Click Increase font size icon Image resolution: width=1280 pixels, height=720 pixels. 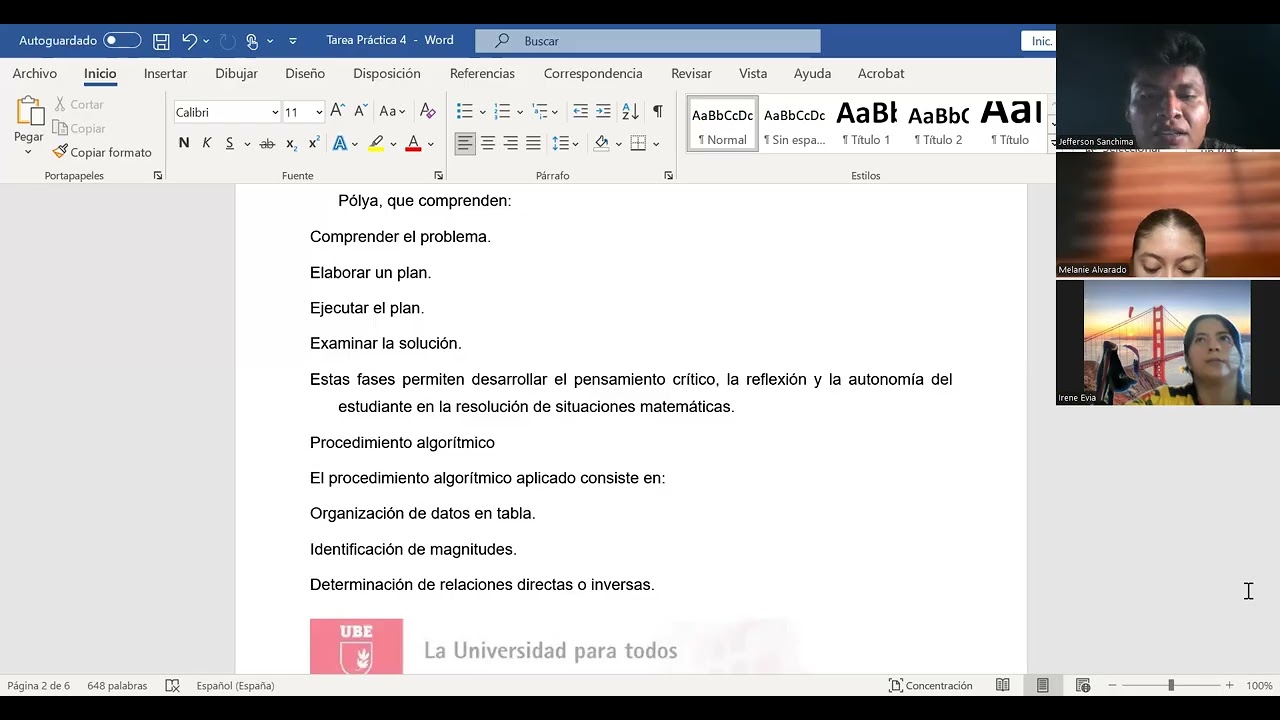(x=337, y=111)
